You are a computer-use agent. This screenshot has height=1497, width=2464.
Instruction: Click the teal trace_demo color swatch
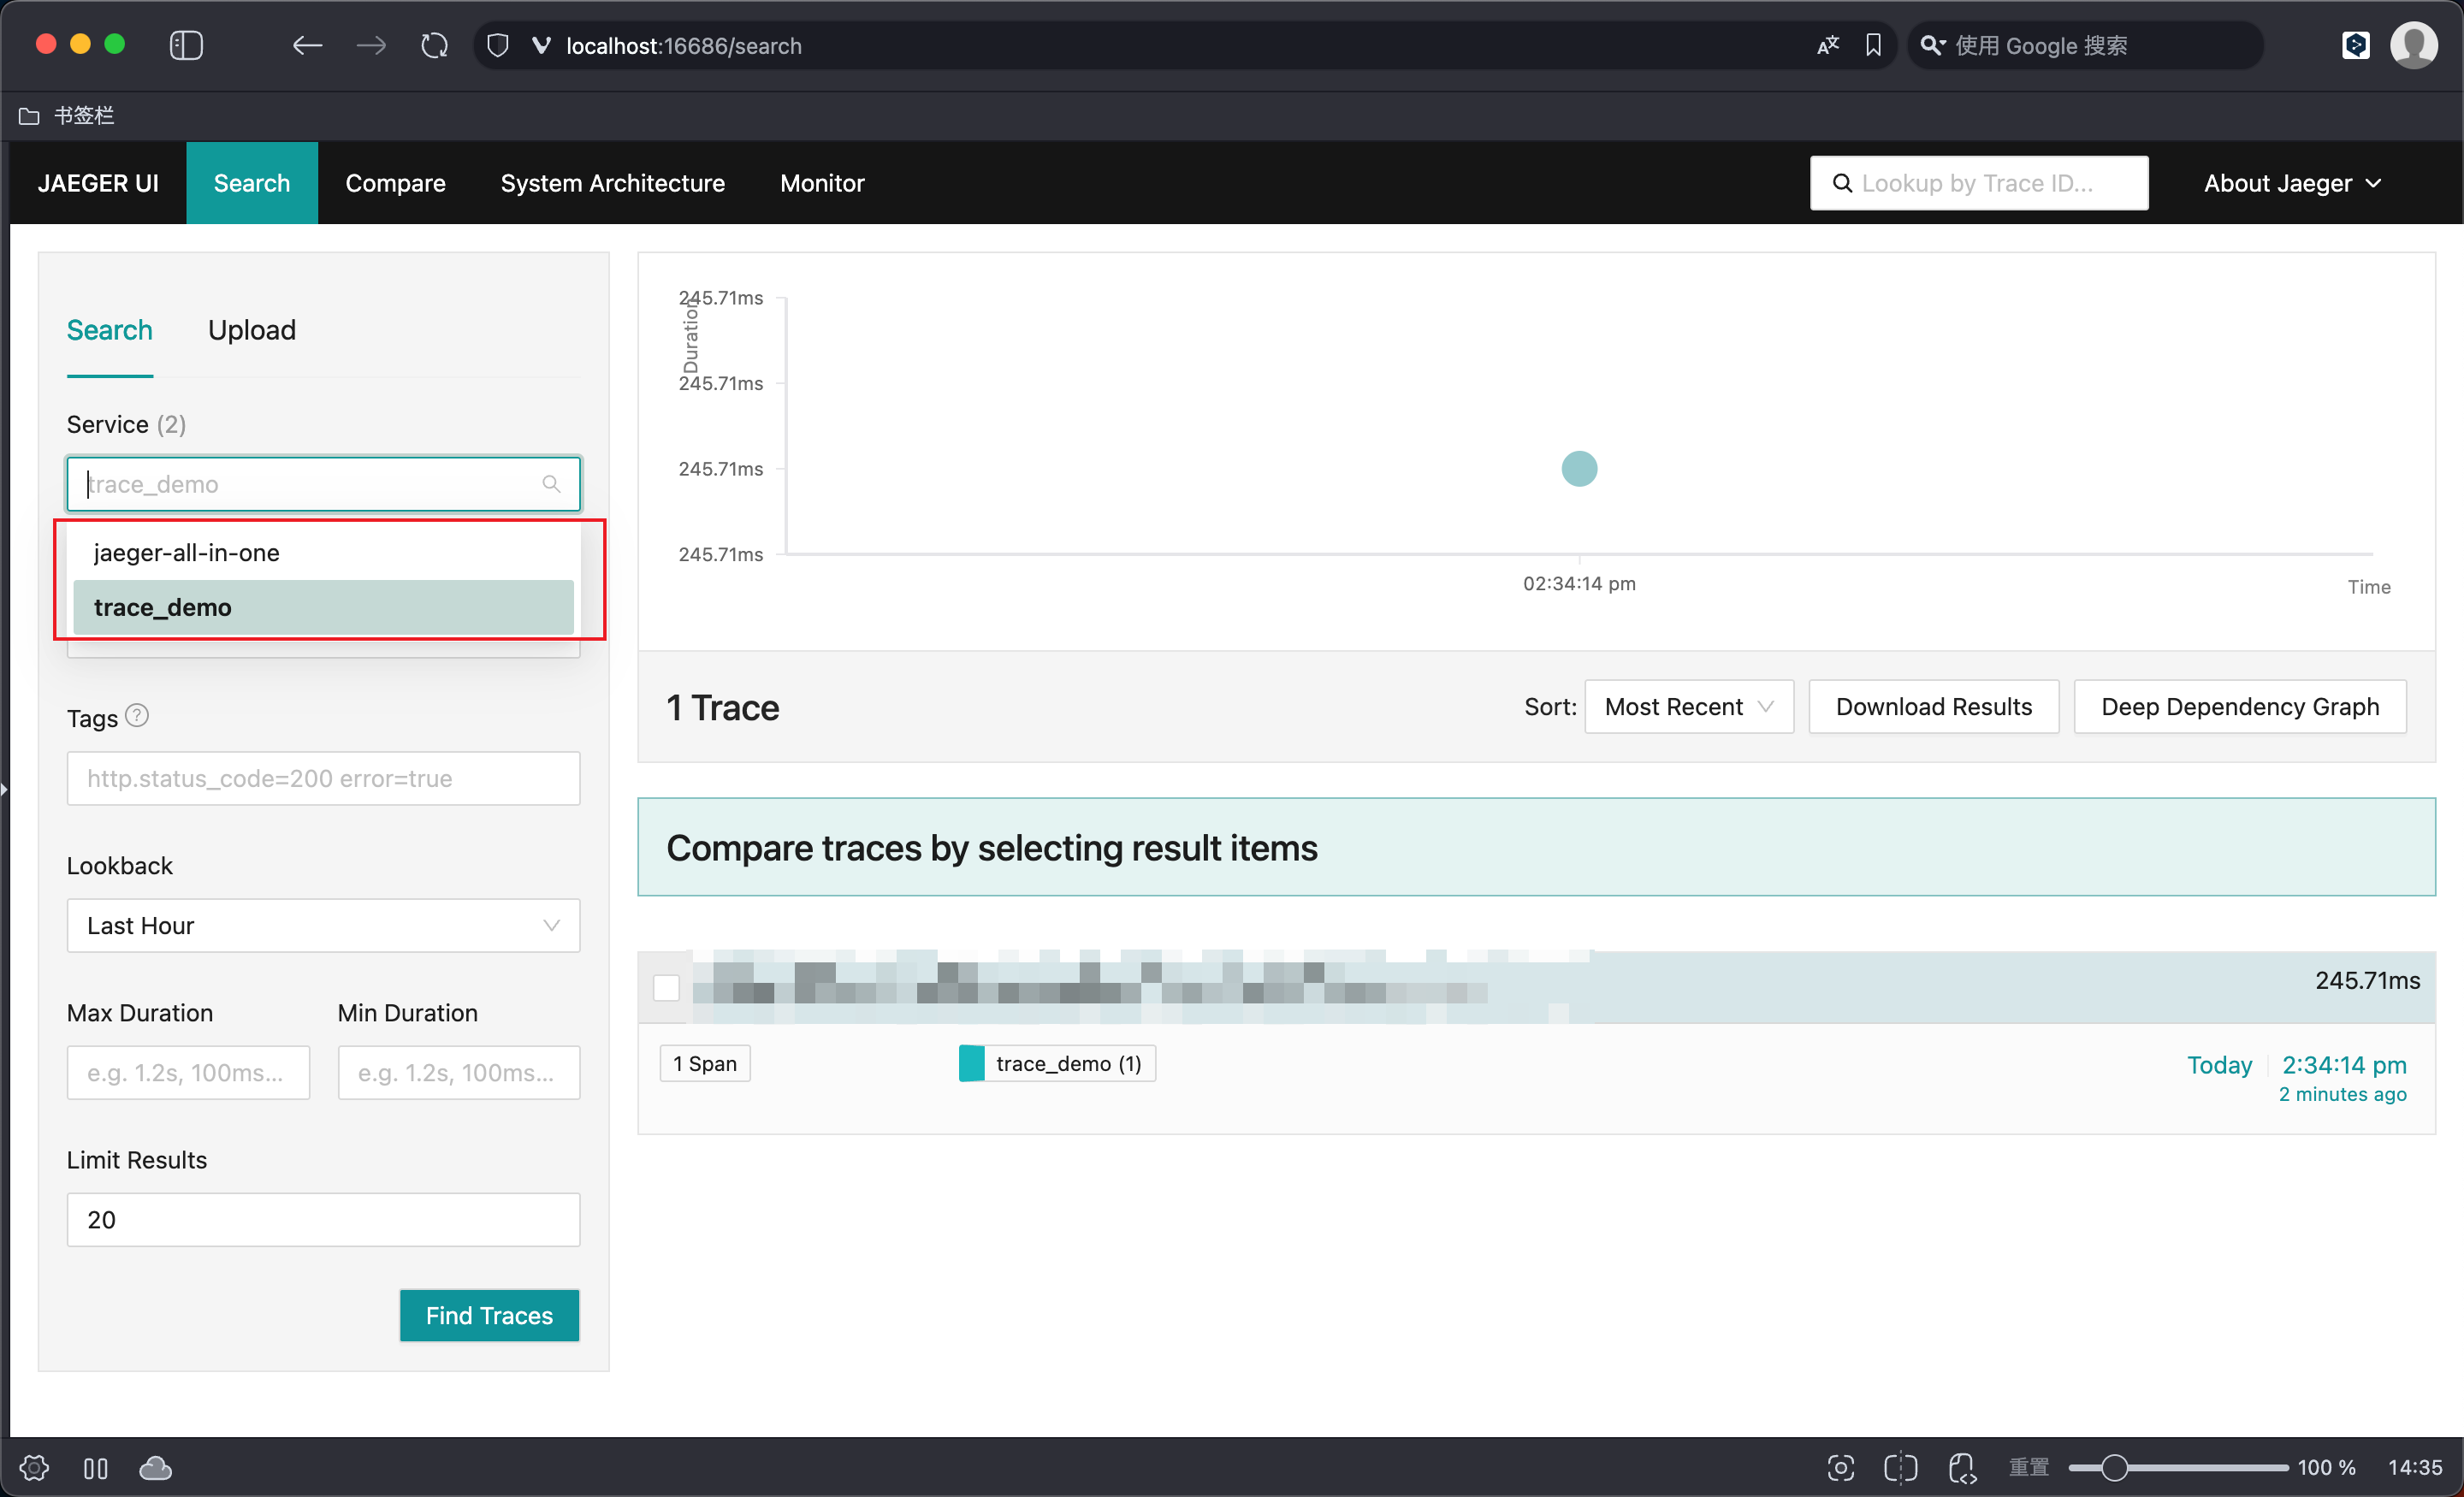coord(971,1063)
